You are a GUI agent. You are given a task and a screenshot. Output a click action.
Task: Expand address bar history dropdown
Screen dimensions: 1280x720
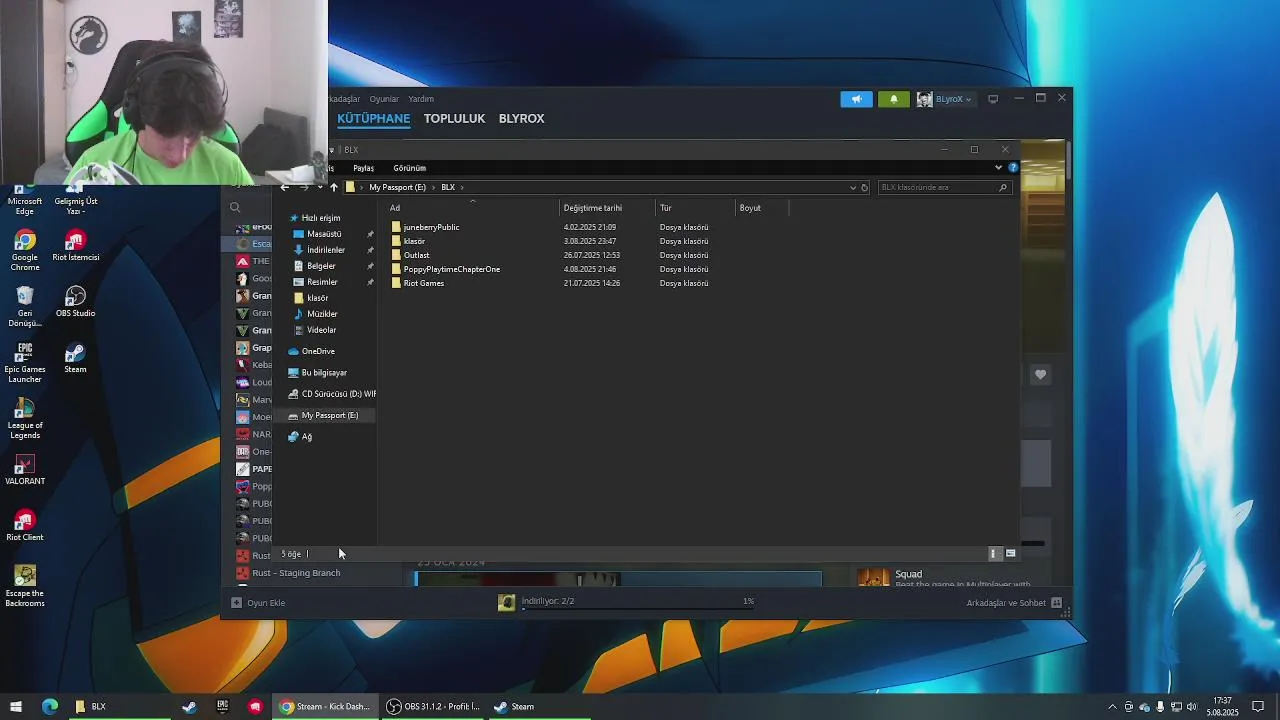click(x=852, y=187)
